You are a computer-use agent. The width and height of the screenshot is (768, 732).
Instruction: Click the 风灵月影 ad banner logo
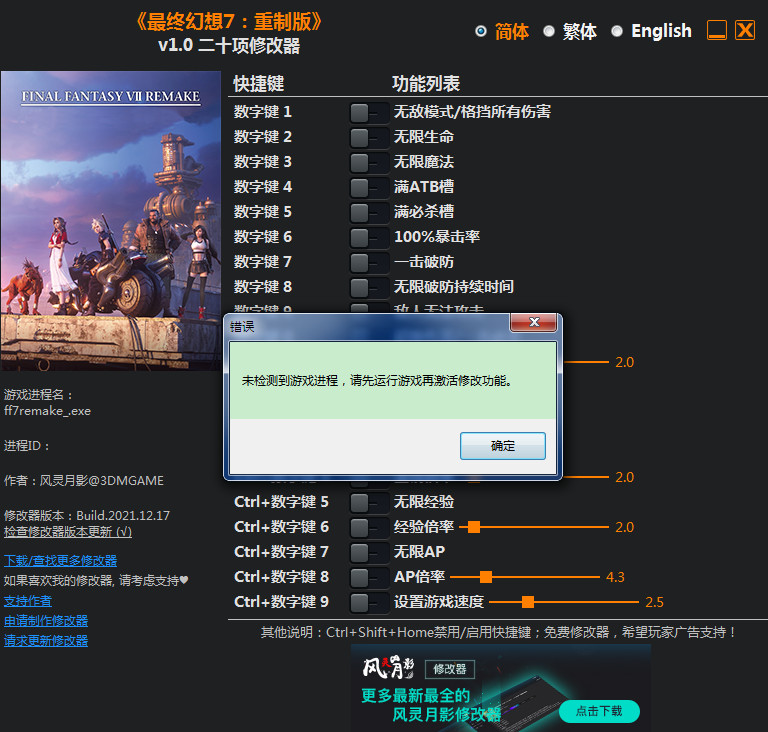click(x=388, y=667)
